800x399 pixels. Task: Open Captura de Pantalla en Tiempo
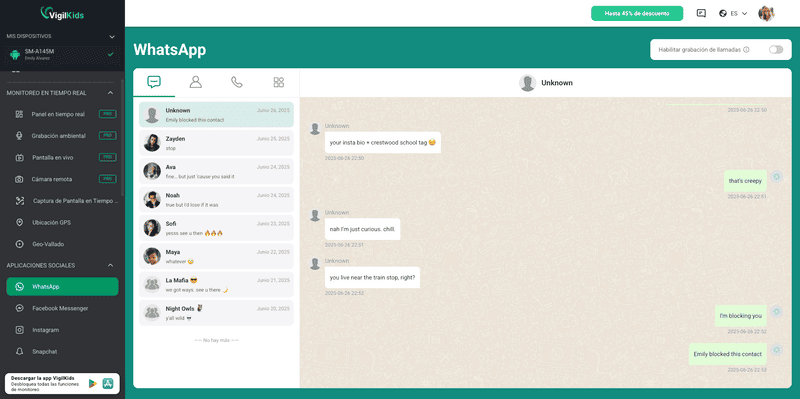pos(62,201)
